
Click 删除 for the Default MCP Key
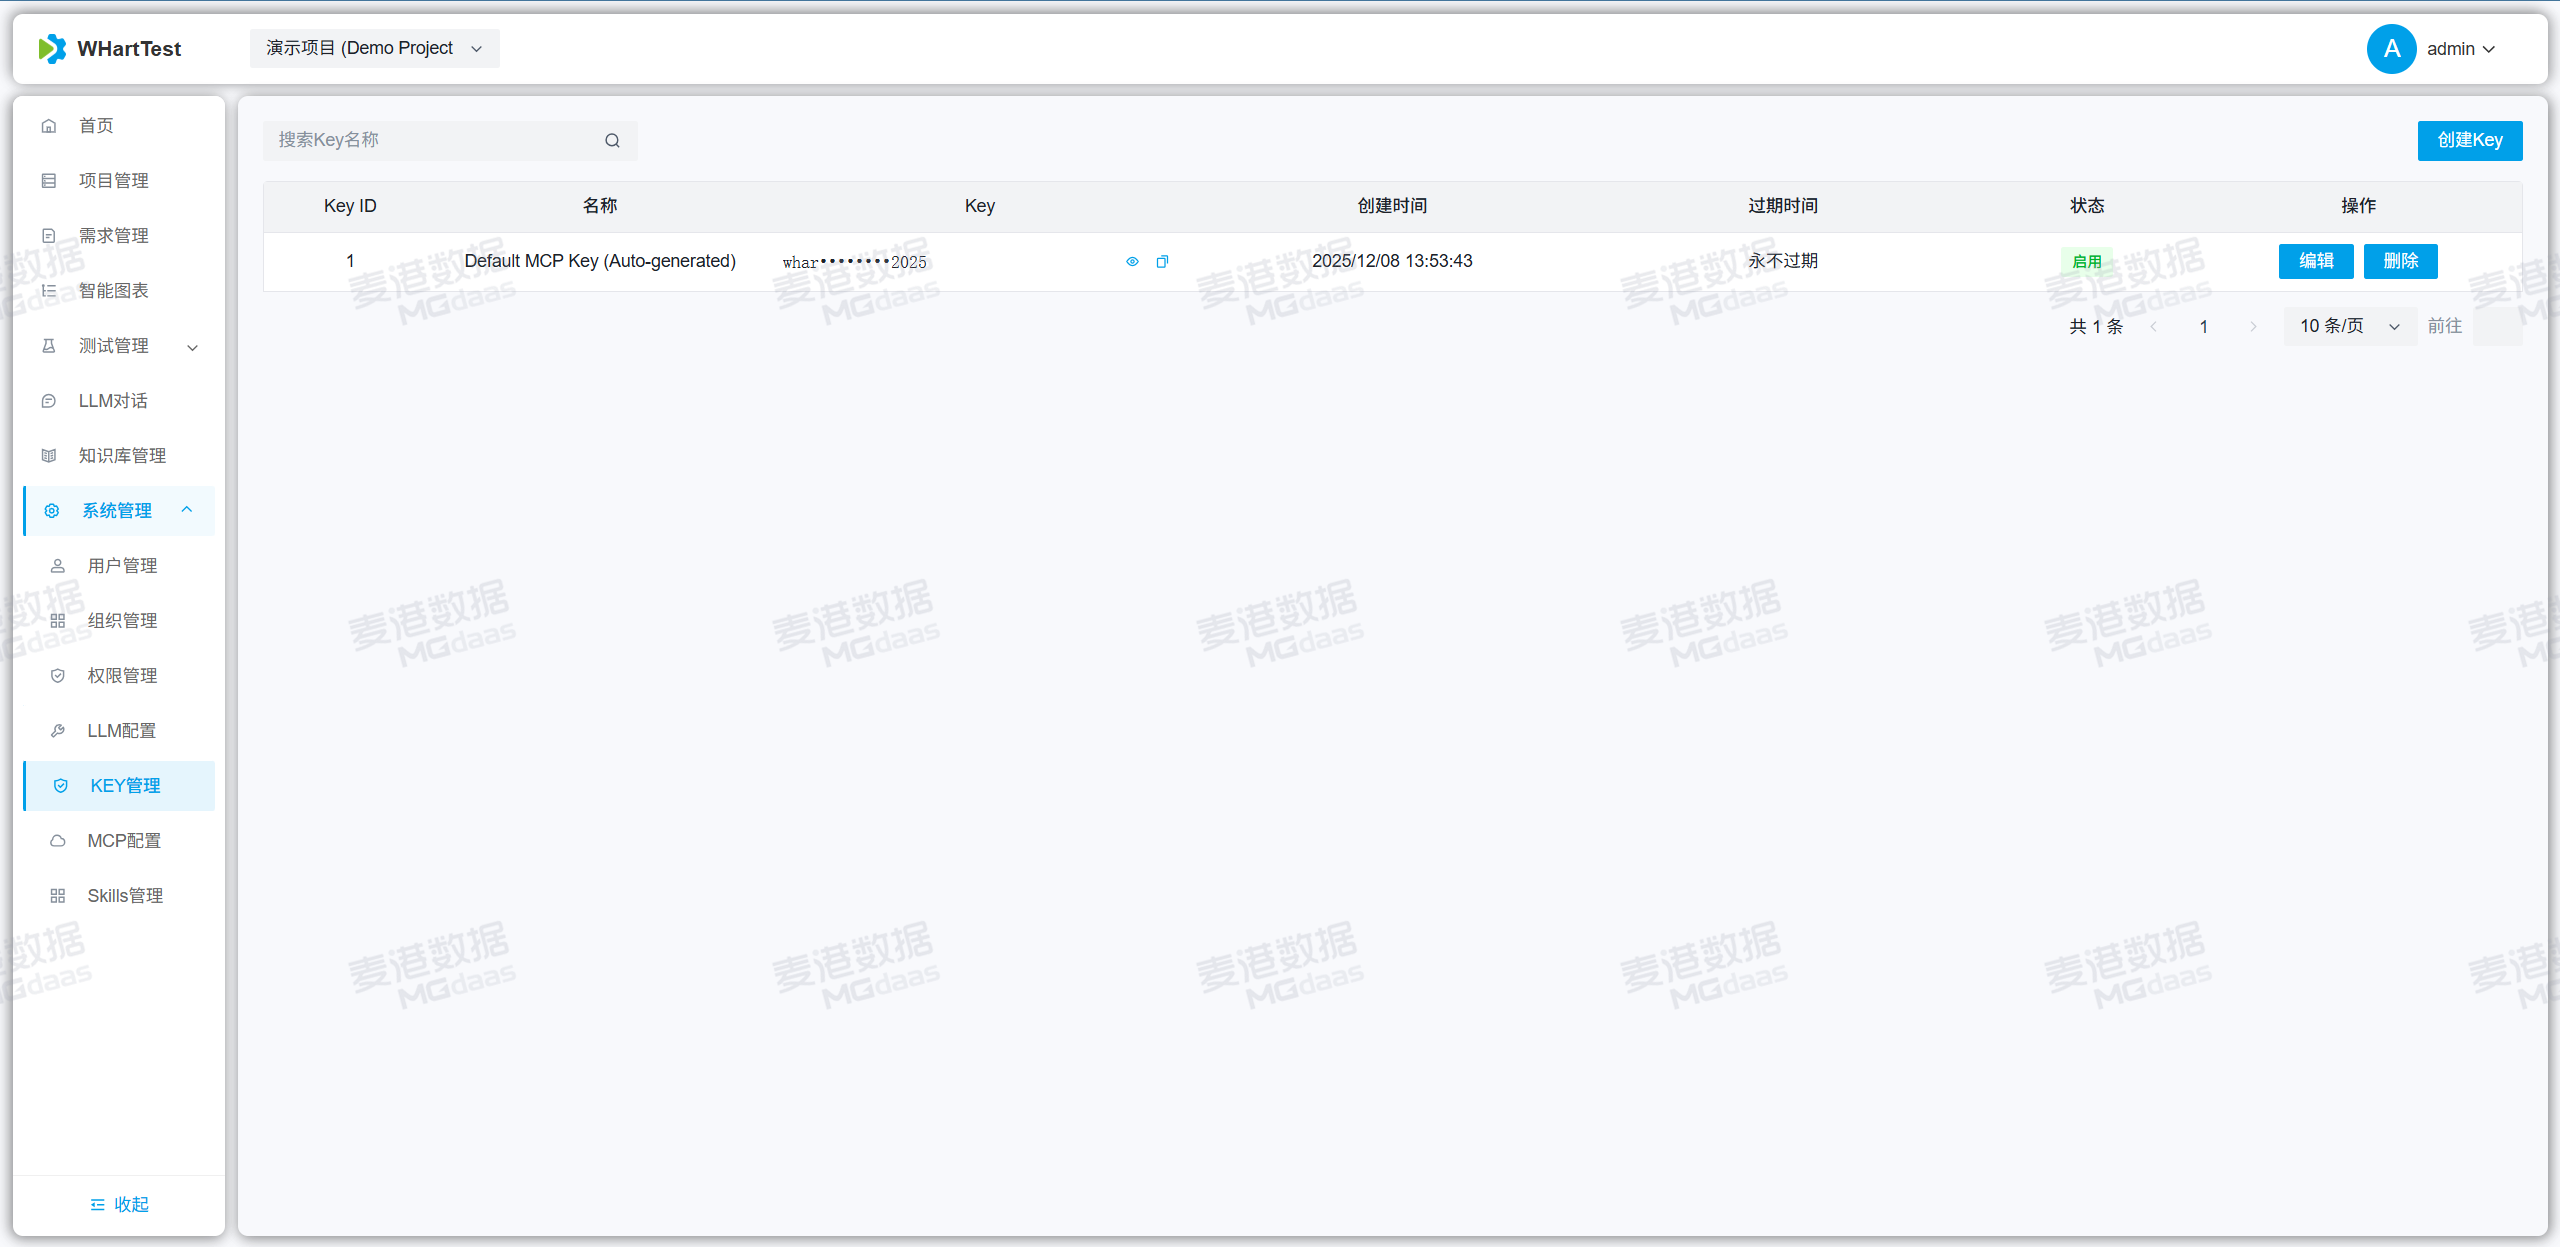click(2400, 262)
